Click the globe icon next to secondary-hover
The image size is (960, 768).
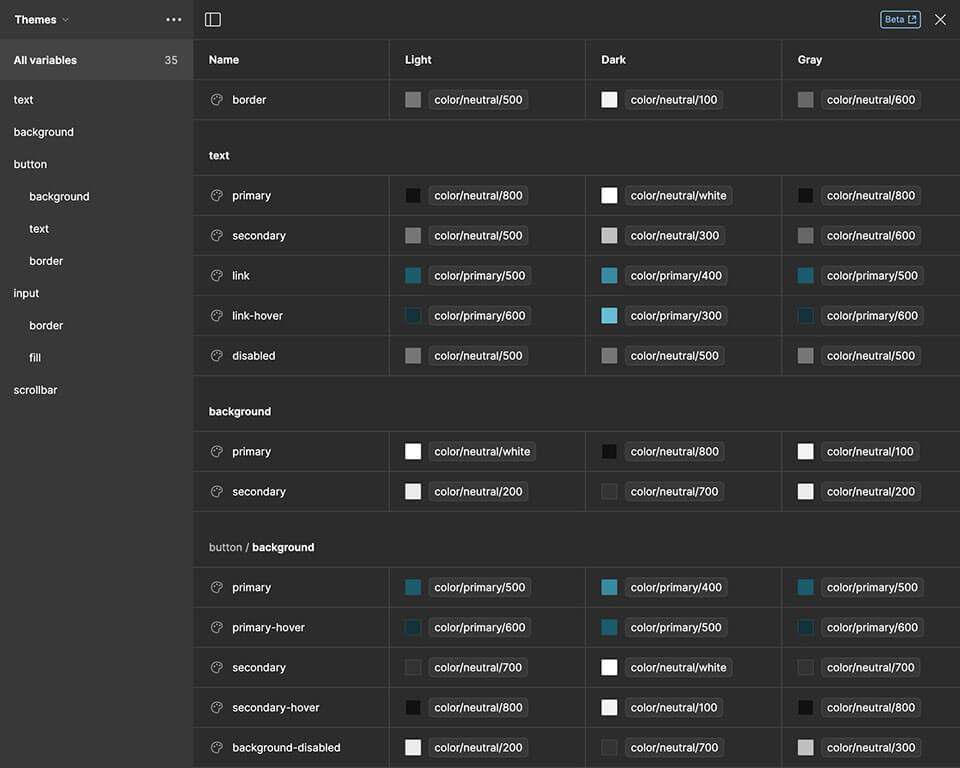tap(216, 707)
